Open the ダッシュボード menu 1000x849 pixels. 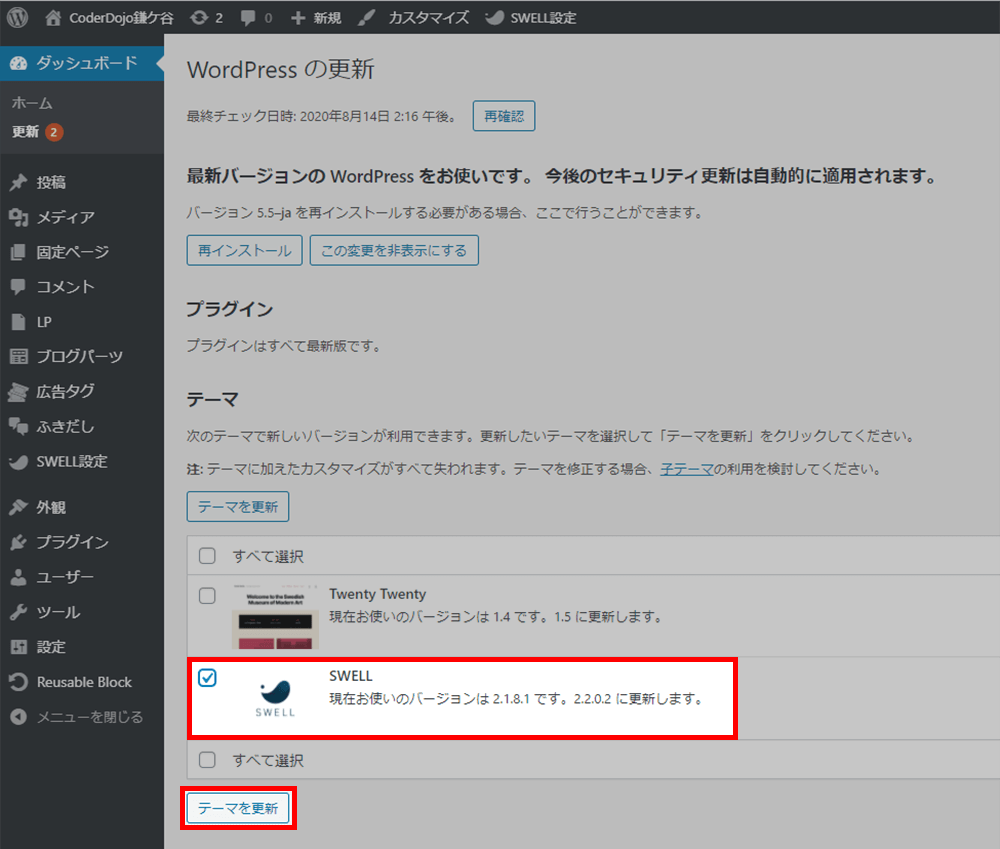click(82, 63)
